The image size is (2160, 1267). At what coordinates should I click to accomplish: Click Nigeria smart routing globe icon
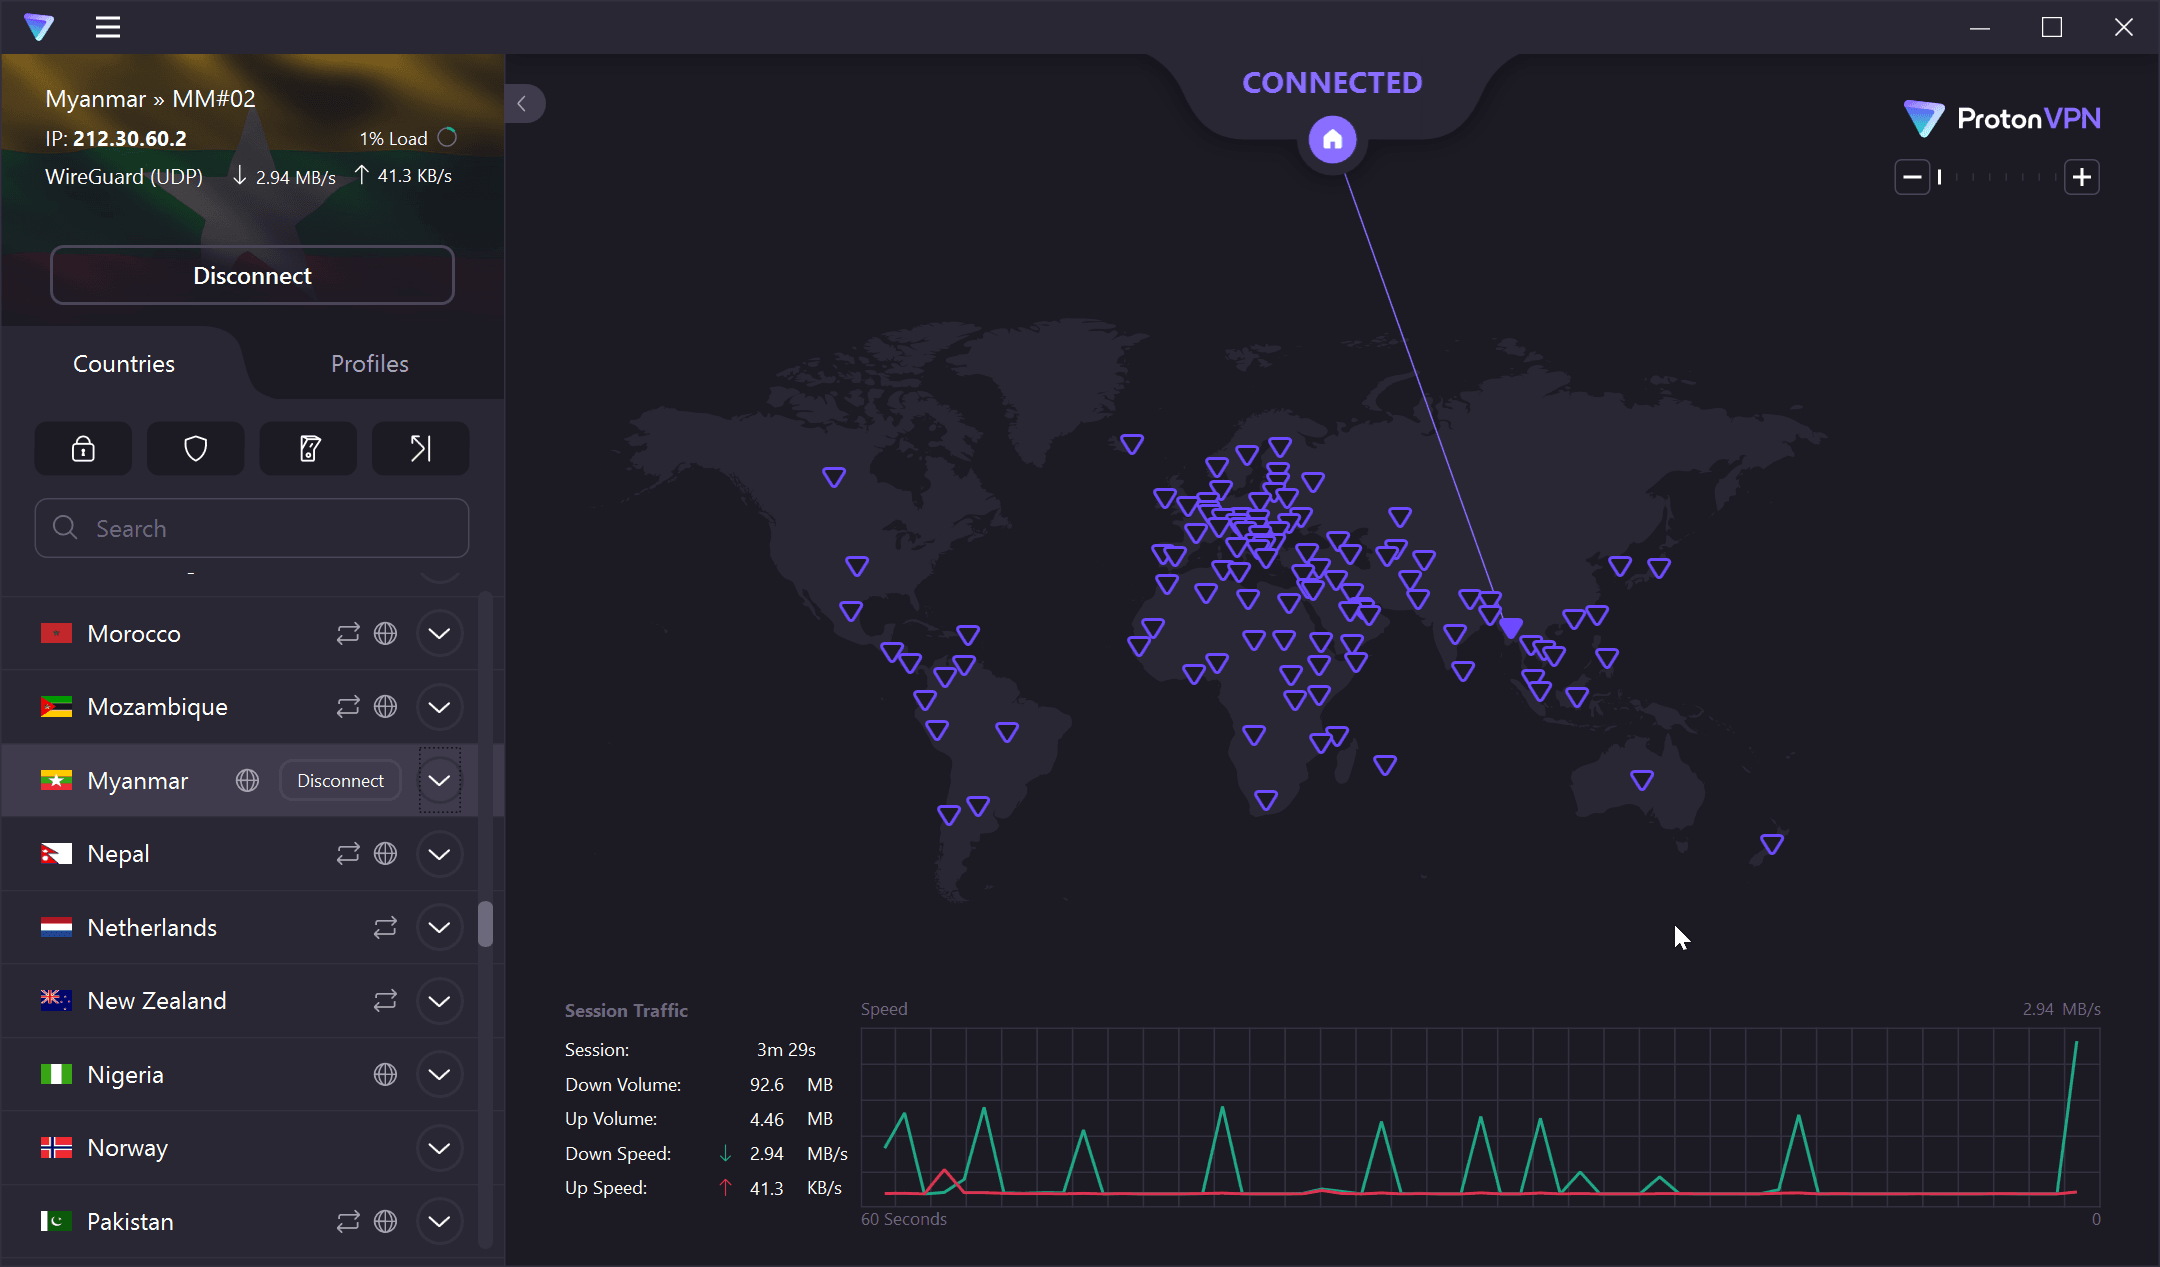(x=385, y=1075)
